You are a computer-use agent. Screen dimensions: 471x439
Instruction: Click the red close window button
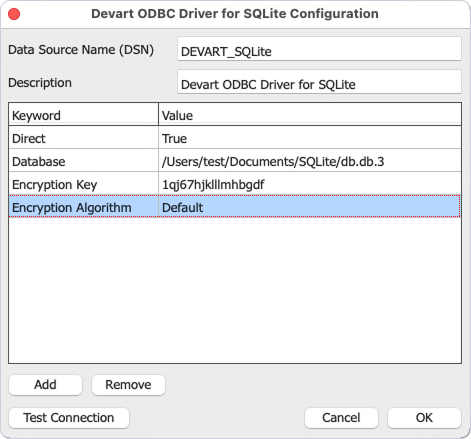(14, 14)
